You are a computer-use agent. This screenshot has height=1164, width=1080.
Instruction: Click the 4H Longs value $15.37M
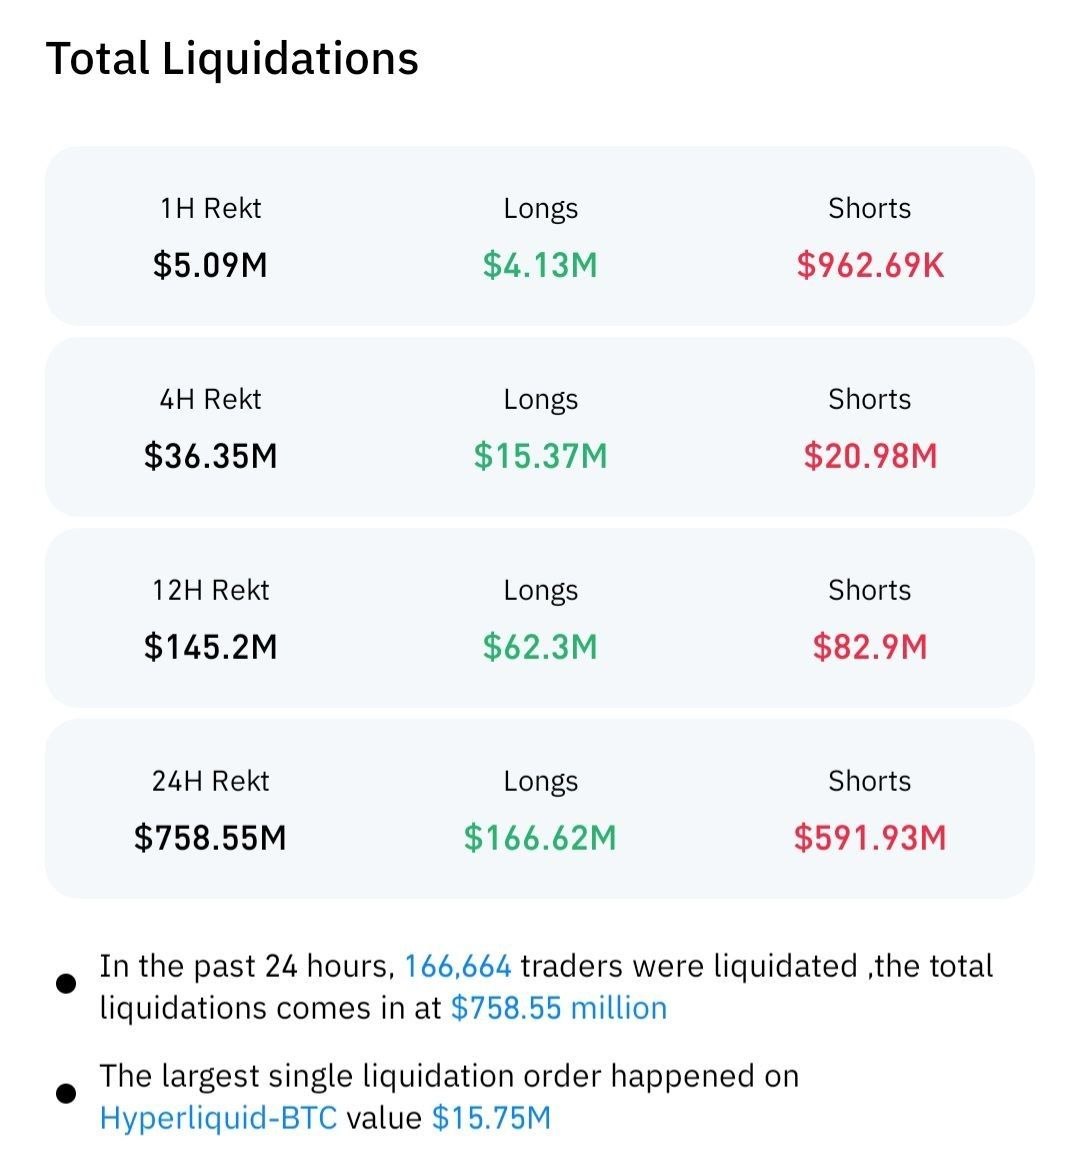(x=540, y=456)
